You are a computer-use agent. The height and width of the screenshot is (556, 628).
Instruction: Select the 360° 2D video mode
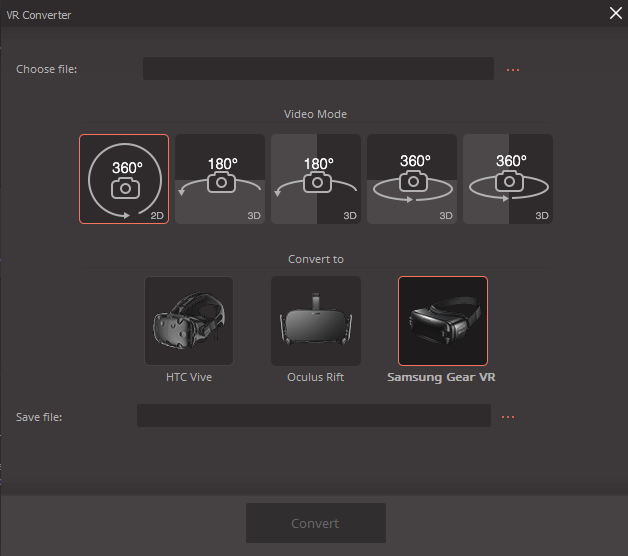pyautogui.click(x=124, y=179)
